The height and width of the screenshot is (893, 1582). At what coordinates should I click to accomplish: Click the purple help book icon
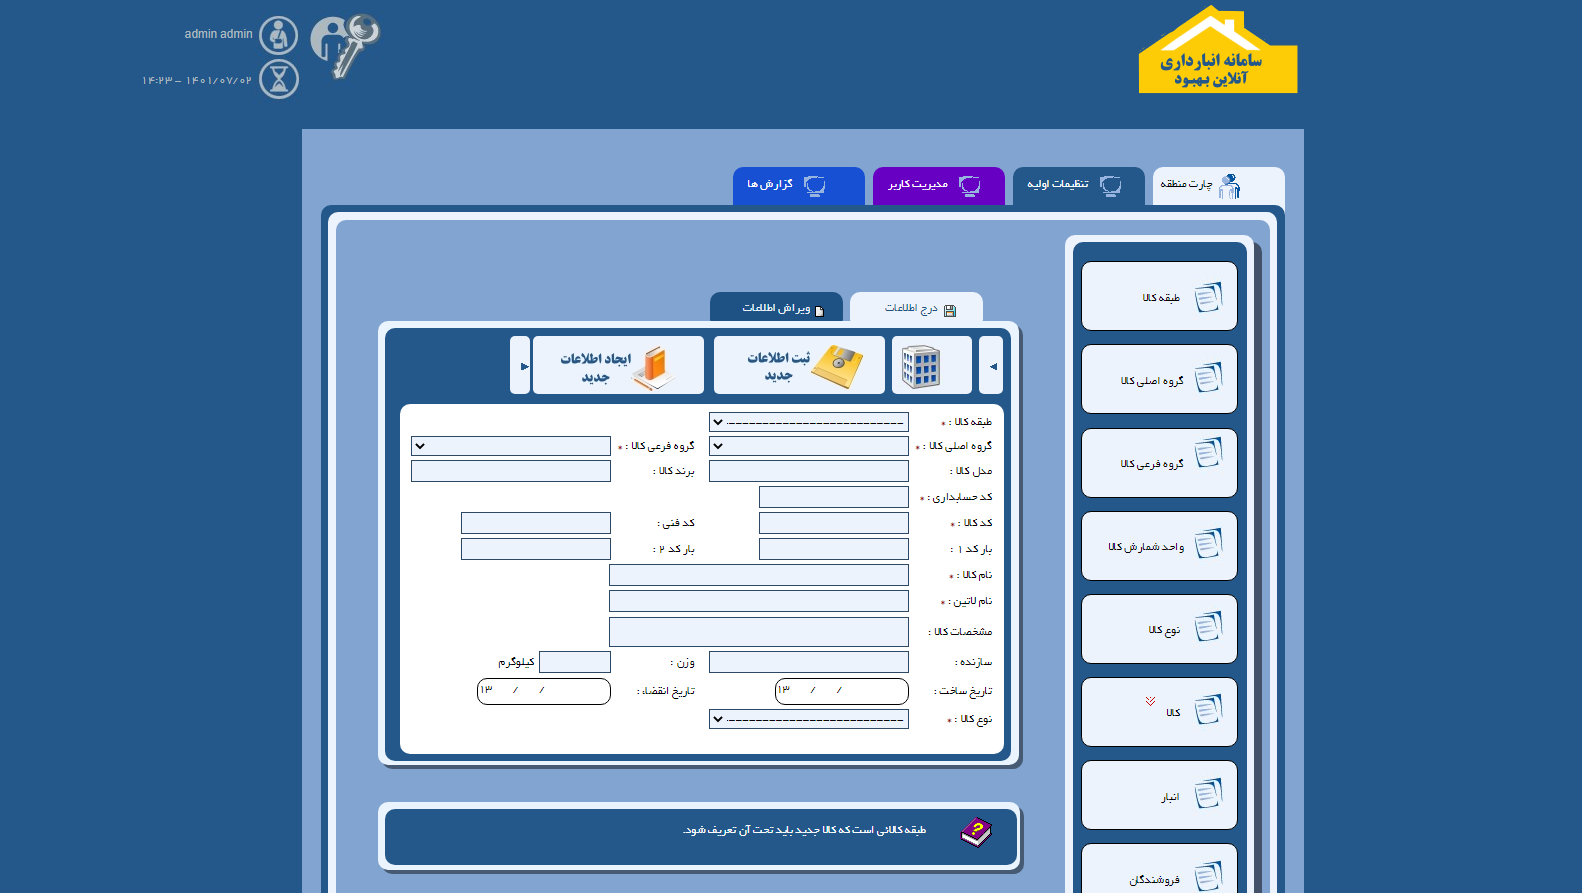click(x=975, y=832)
